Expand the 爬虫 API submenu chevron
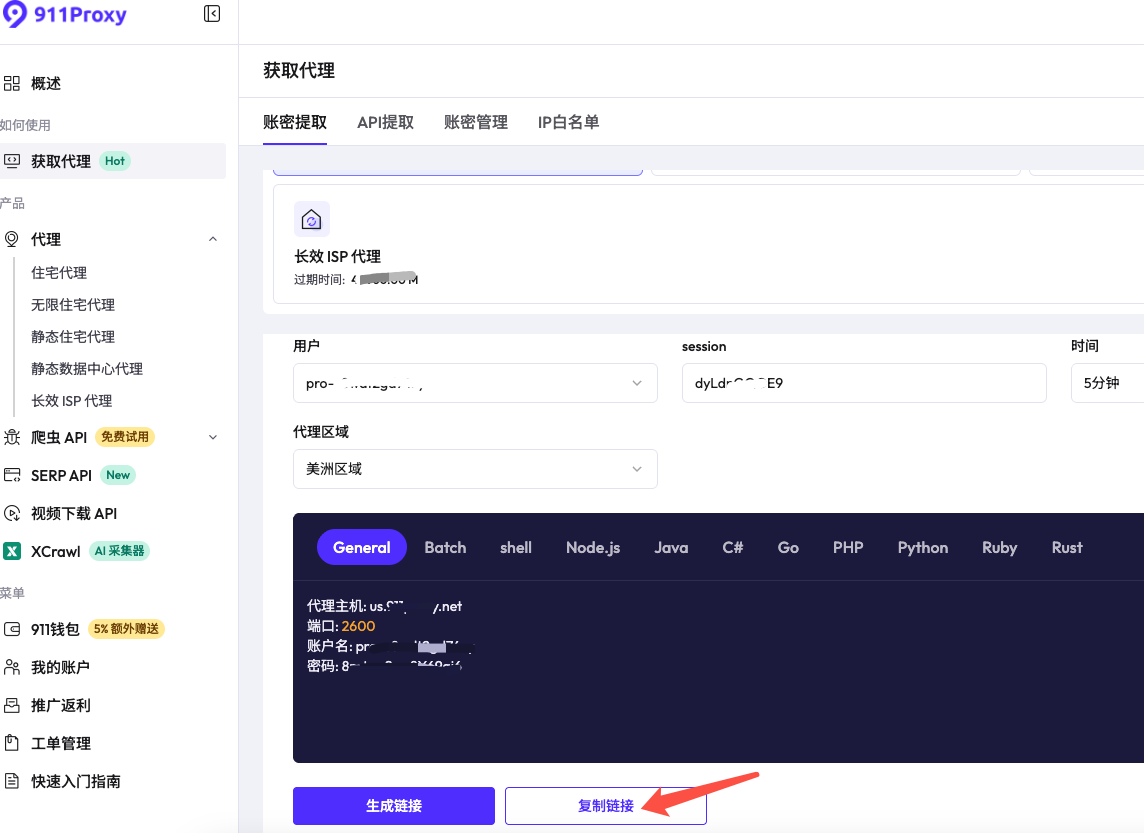Viewport: 1144px width, 833px height. coord(213,438)
